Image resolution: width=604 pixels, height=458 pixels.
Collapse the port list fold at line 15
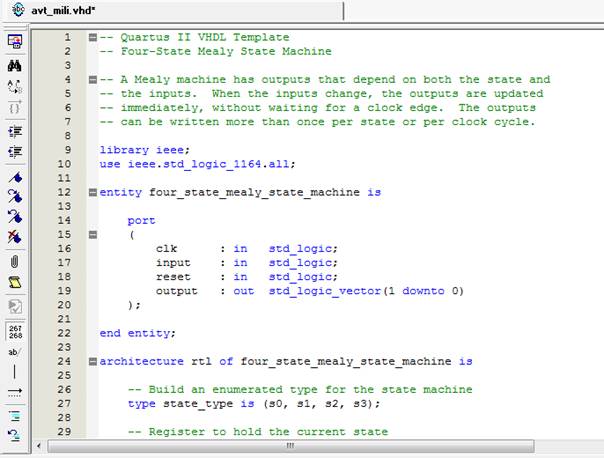click(93, 235)
